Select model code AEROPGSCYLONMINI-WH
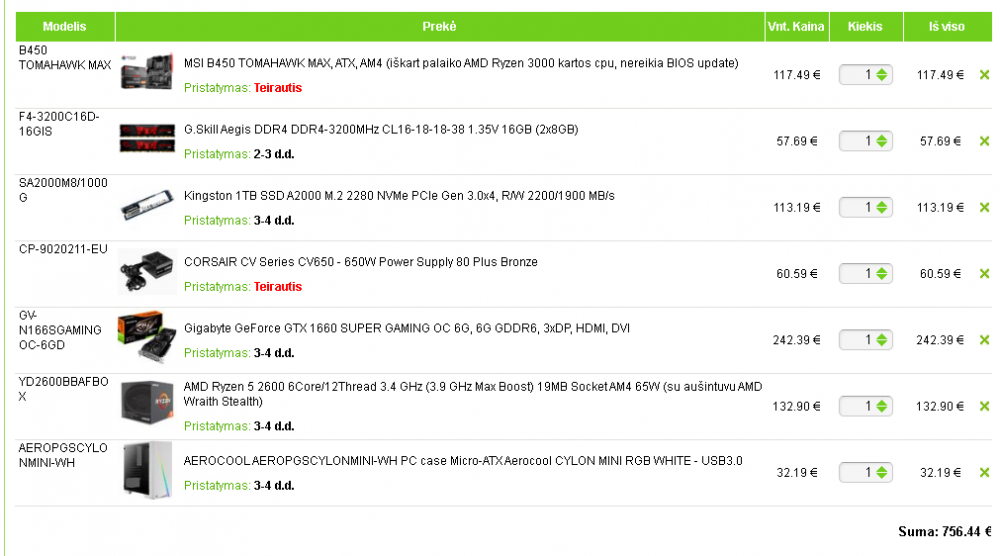 tap(63, 456)
